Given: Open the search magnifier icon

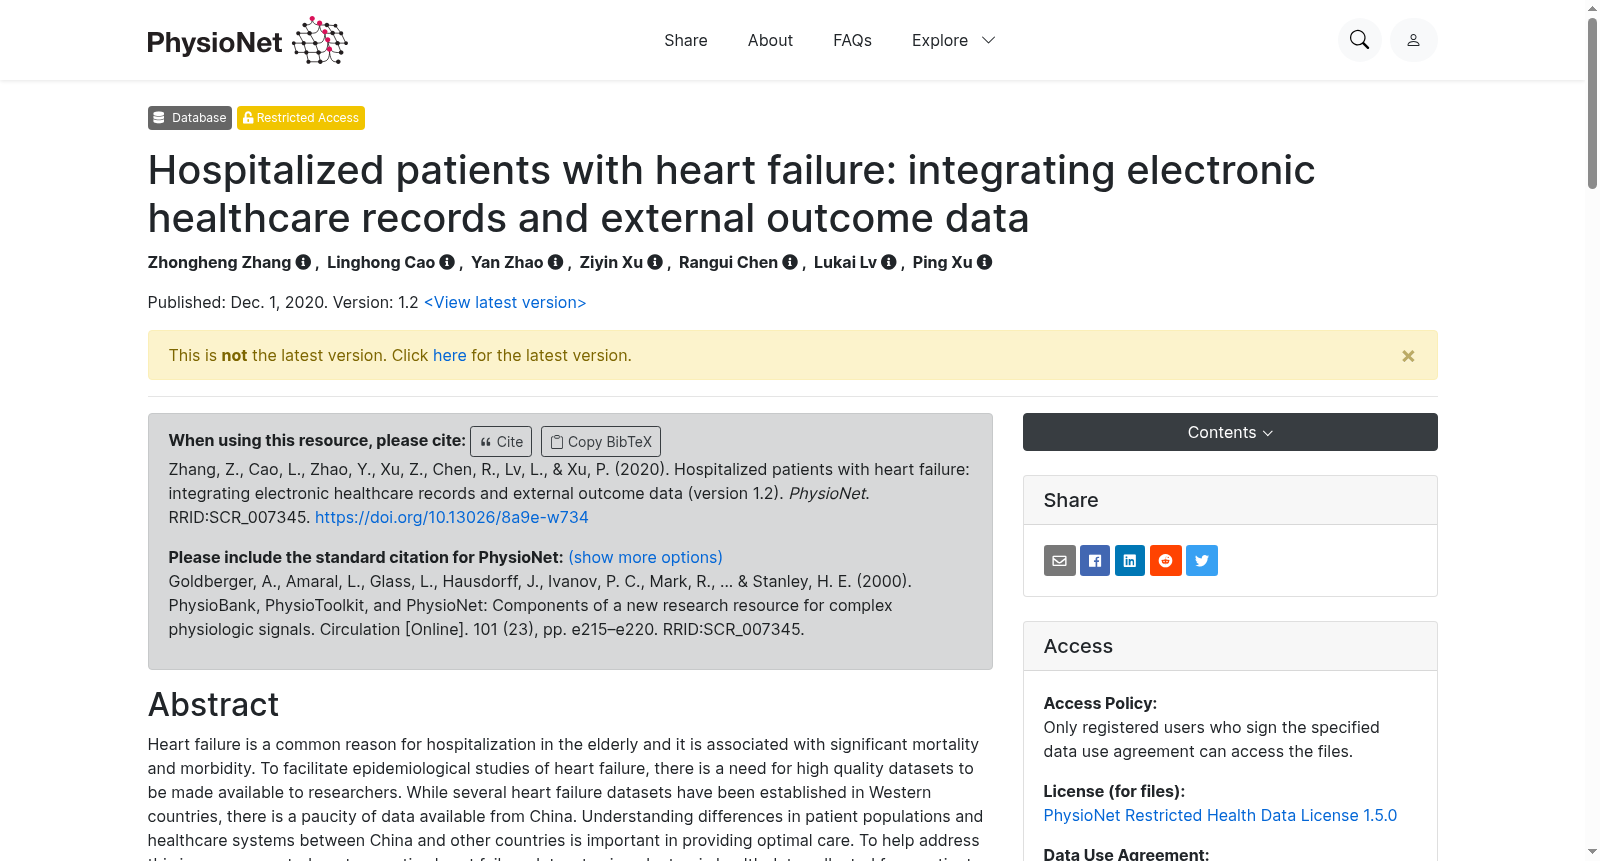Looking at the screenshot, I should [1359, 40].
